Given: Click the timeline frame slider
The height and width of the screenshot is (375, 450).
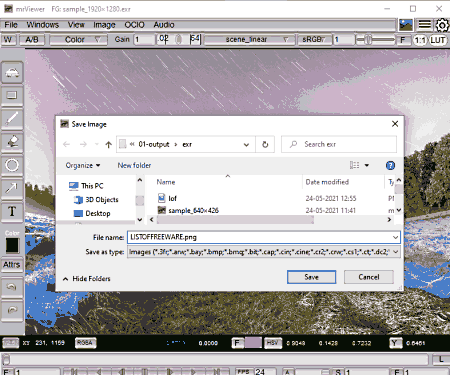Looking at the screenshot, I should (215, 359).
